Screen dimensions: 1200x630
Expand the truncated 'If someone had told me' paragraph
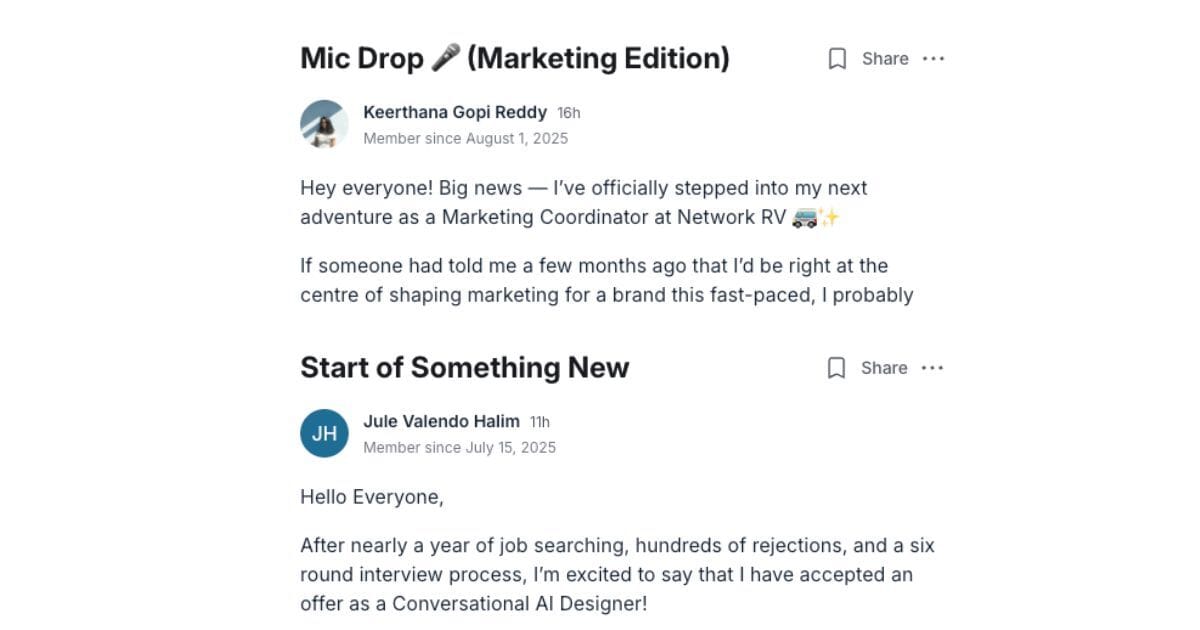[606, 280]
